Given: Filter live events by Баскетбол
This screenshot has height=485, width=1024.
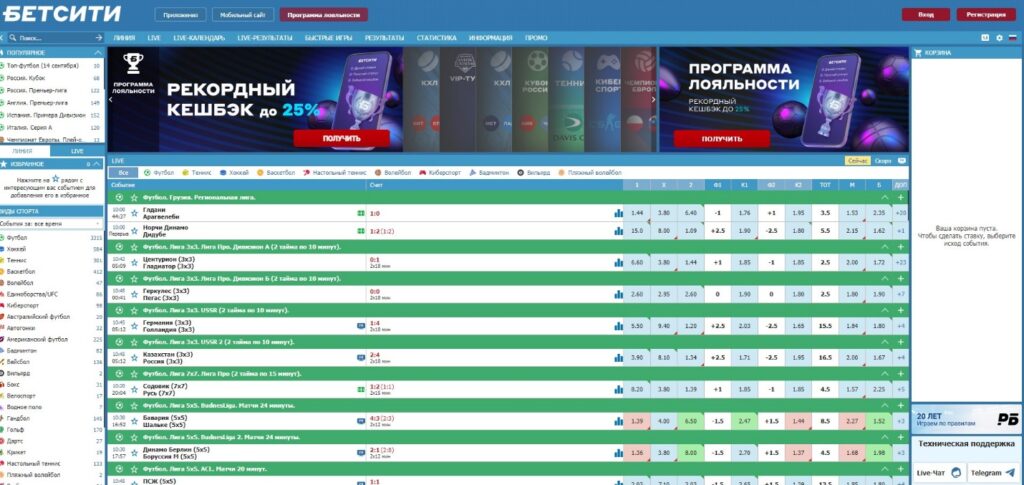Looking at the screenshot, I should [x=276, y=173].
